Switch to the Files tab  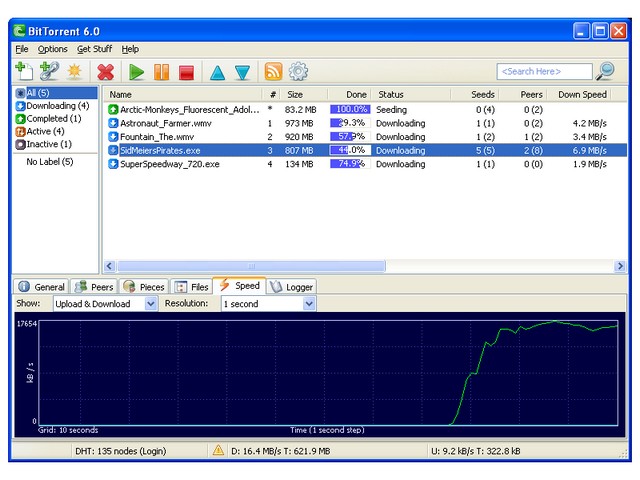(191, 287)
